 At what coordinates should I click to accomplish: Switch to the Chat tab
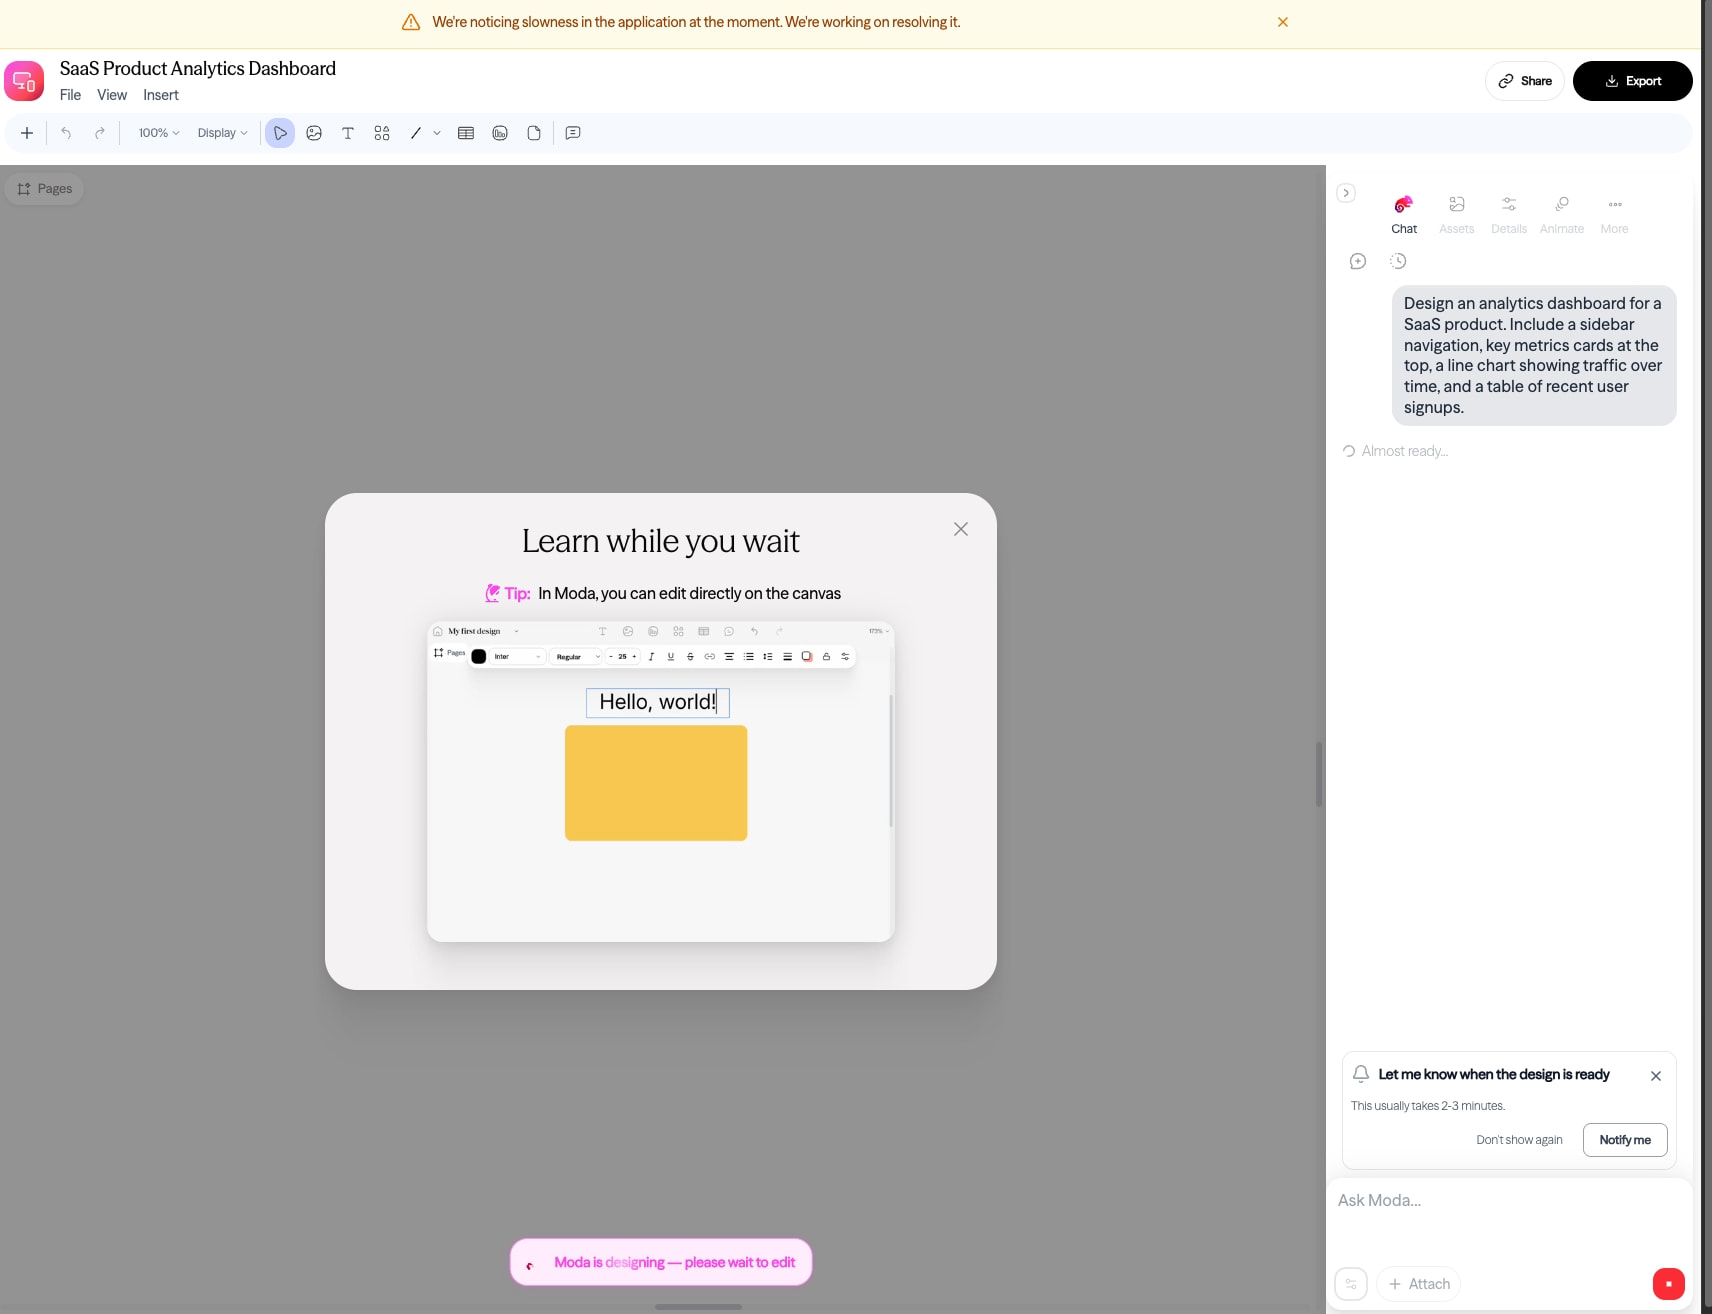pyautogui.click(x=1404, y=215)
